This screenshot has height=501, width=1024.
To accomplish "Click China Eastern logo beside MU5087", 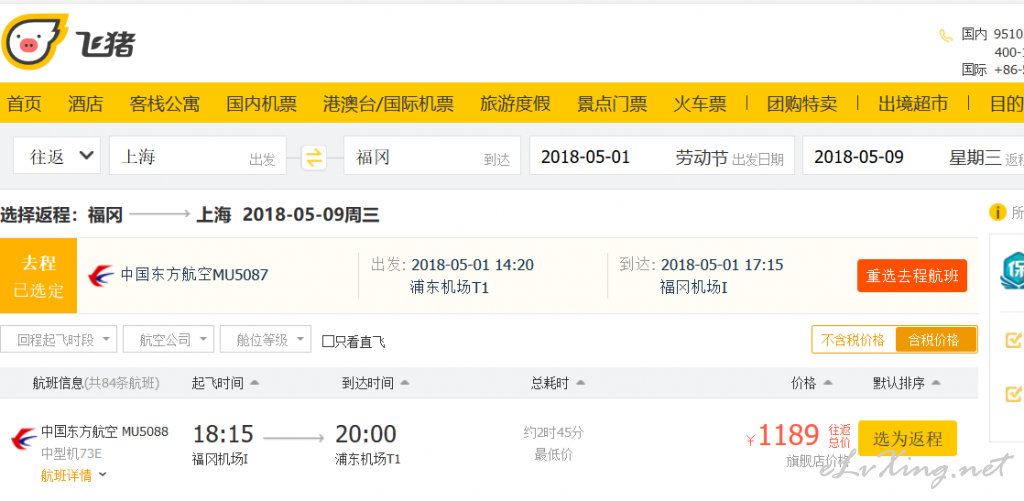I will pyautogui.click(x=101, y=276).
